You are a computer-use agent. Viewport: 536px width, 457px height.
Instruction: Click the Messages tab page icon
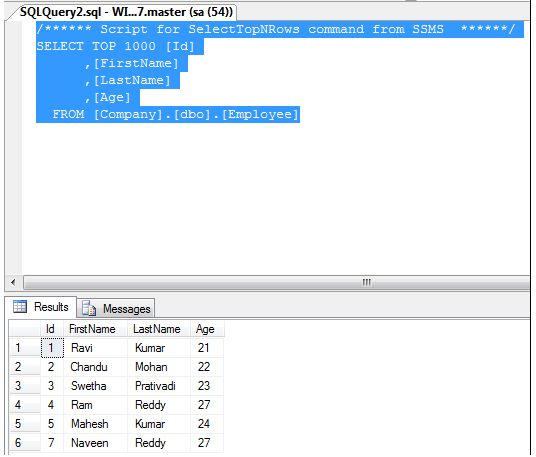tap(89, 308)
